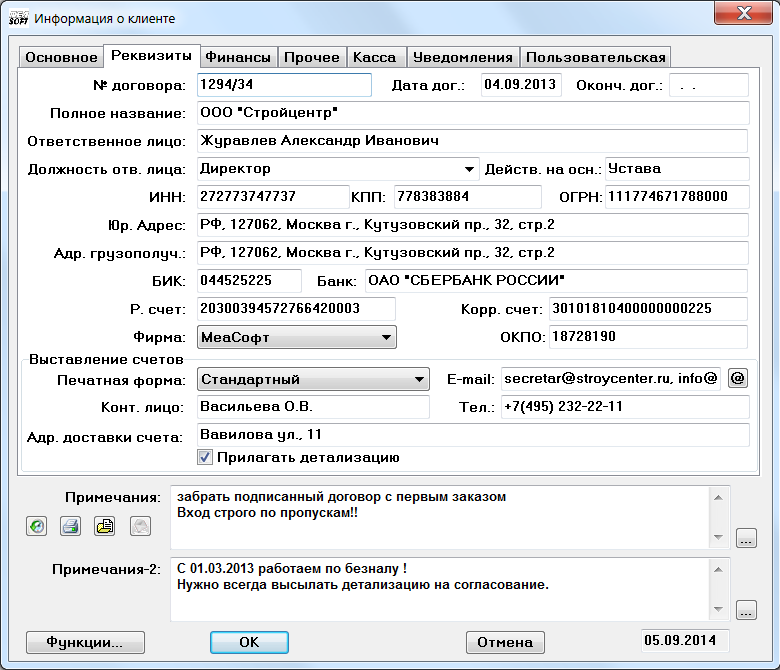This screenshot has height=670, width=780.
Task: Click the Тел. field +7(495) 232-22-11
Action: coord(625,407)
